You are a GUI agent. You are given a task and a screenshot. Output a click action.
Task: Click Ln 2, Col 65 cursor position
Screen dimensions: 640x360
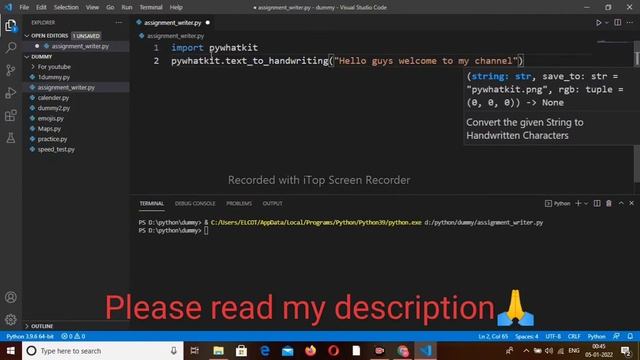tap(493, 336)
